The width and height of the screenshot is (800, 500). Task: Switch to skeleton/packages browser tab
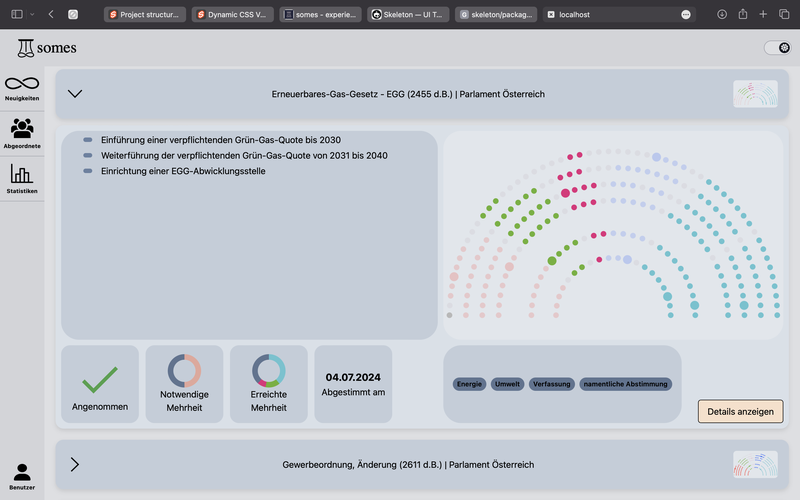[x=497, y=15]
